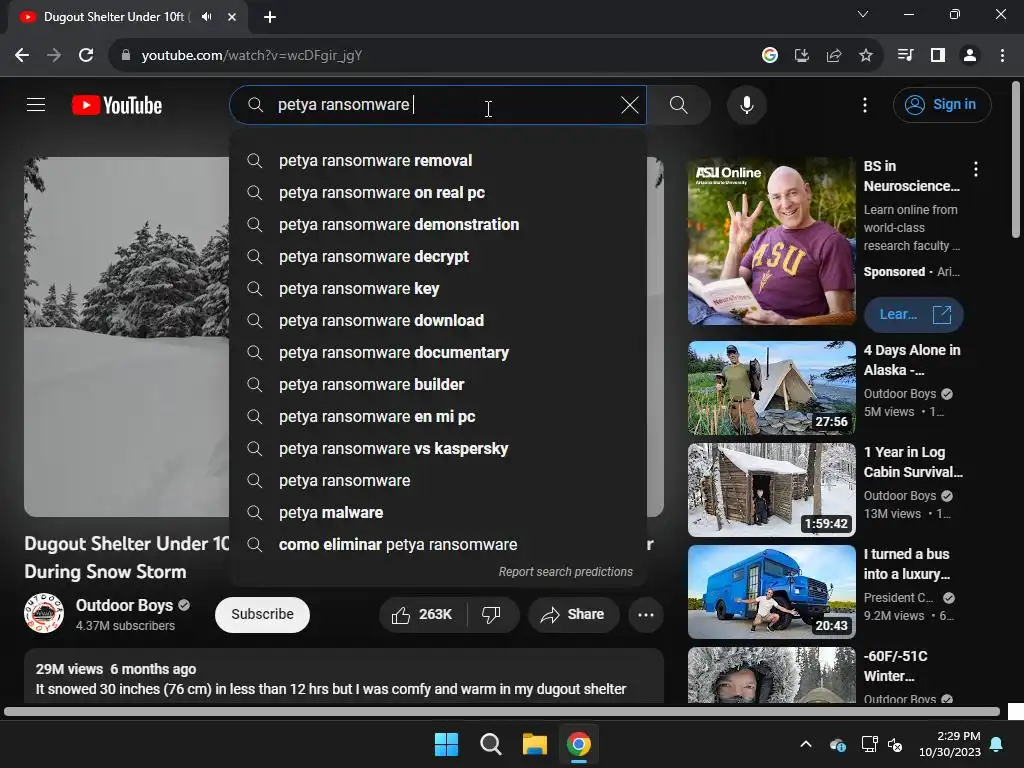Select suggestion petya ransomware on real pc
The image size is (1024, 768).
(438, 193)
